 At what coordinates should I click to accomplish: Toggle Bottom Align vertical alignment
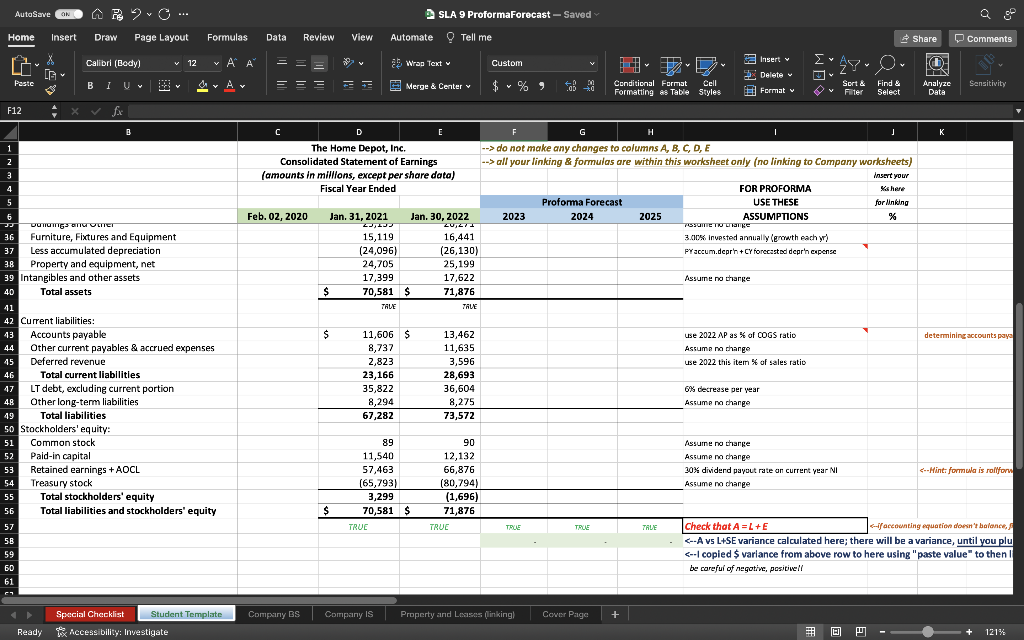[319, 63]
